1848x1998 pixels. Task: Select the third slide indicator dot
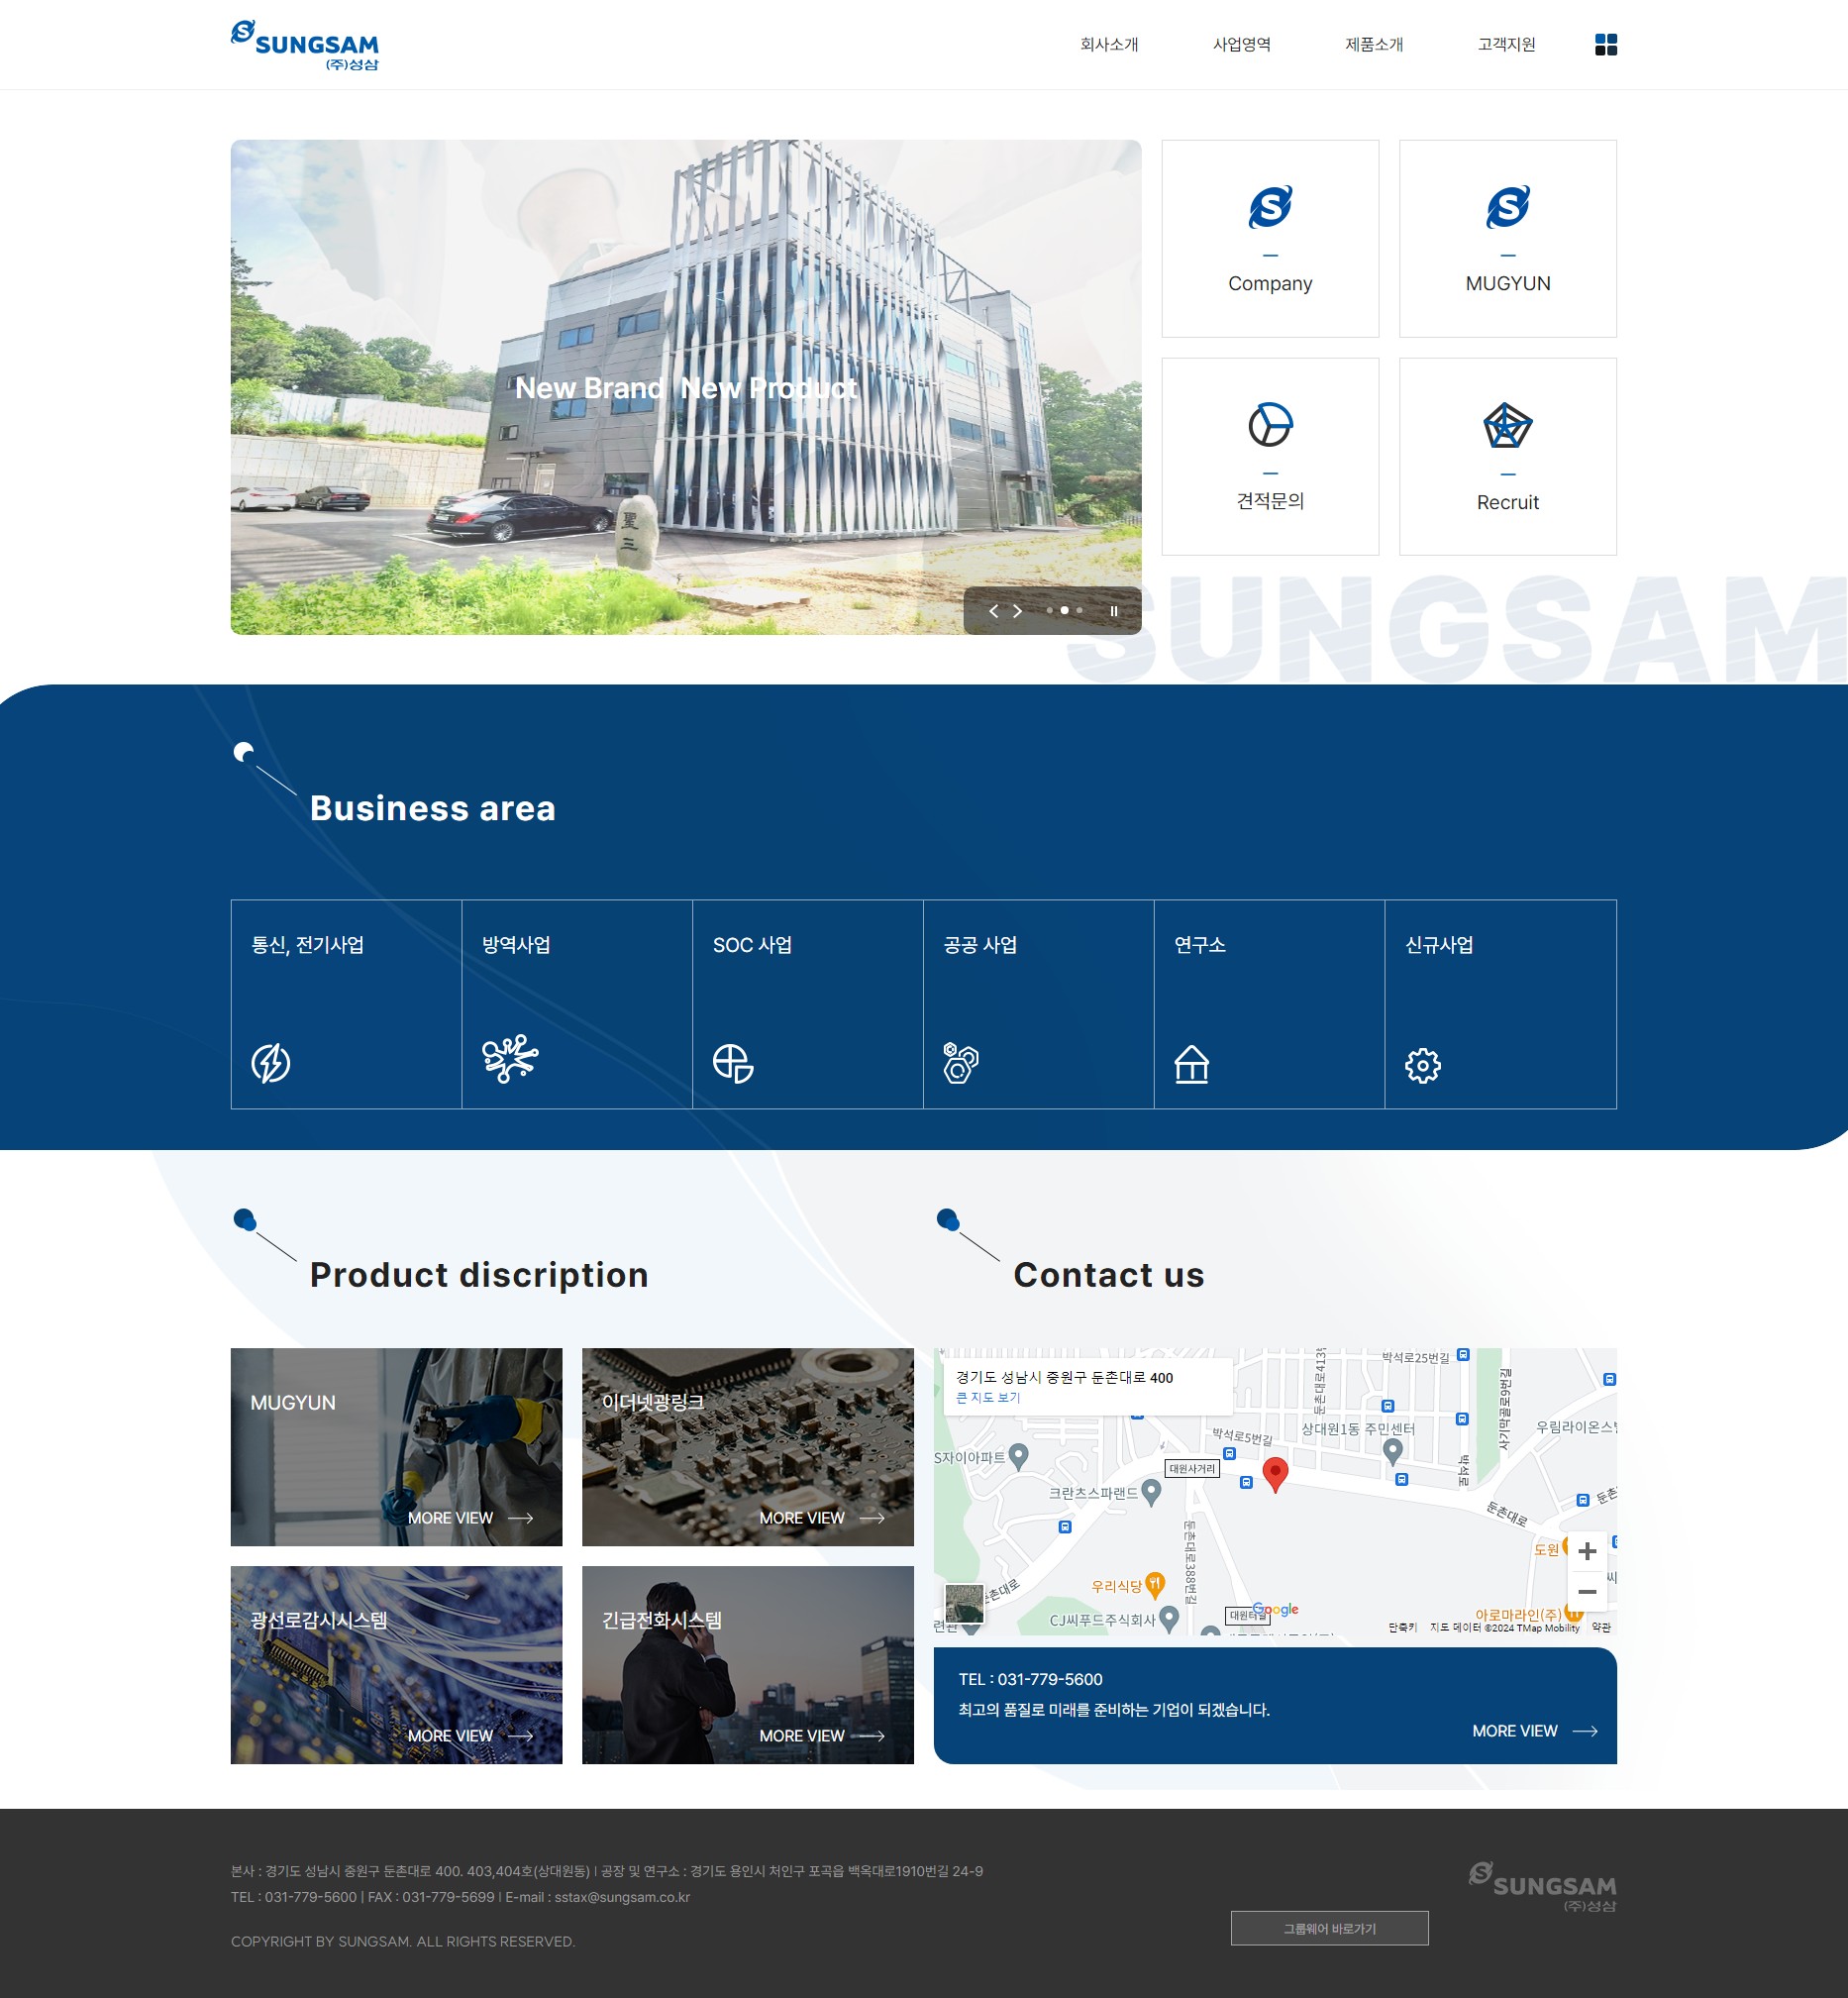[x=1079, y=610]
